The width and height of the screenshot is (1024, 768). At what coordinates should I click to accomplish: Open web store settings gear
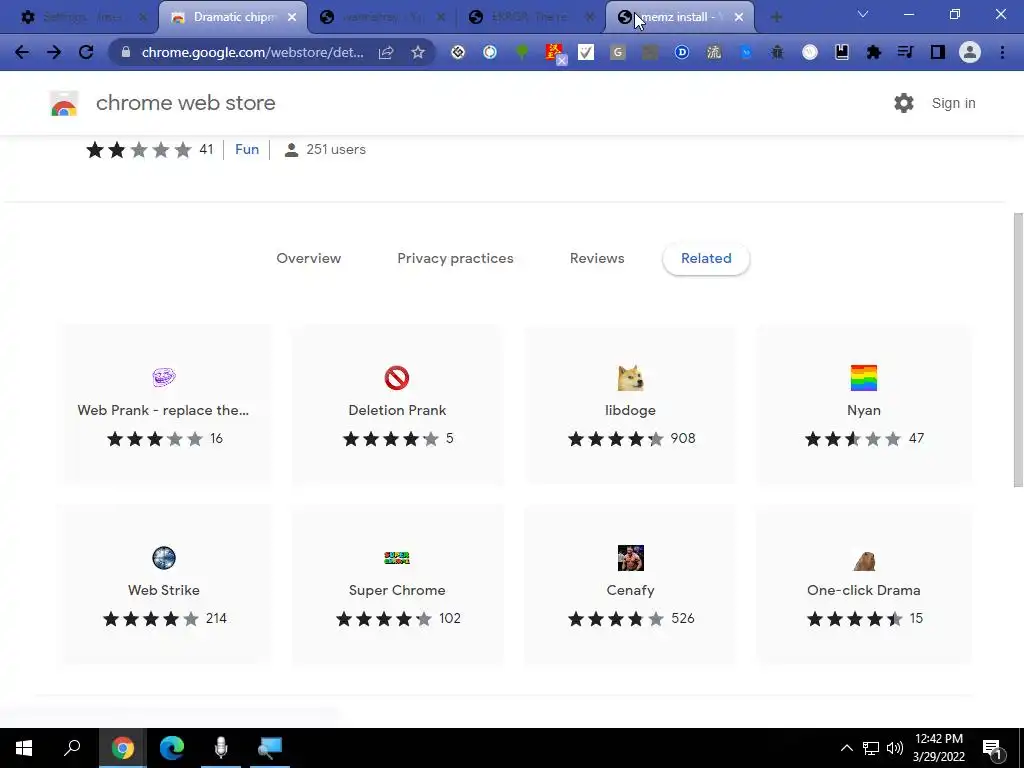(904, 103)
